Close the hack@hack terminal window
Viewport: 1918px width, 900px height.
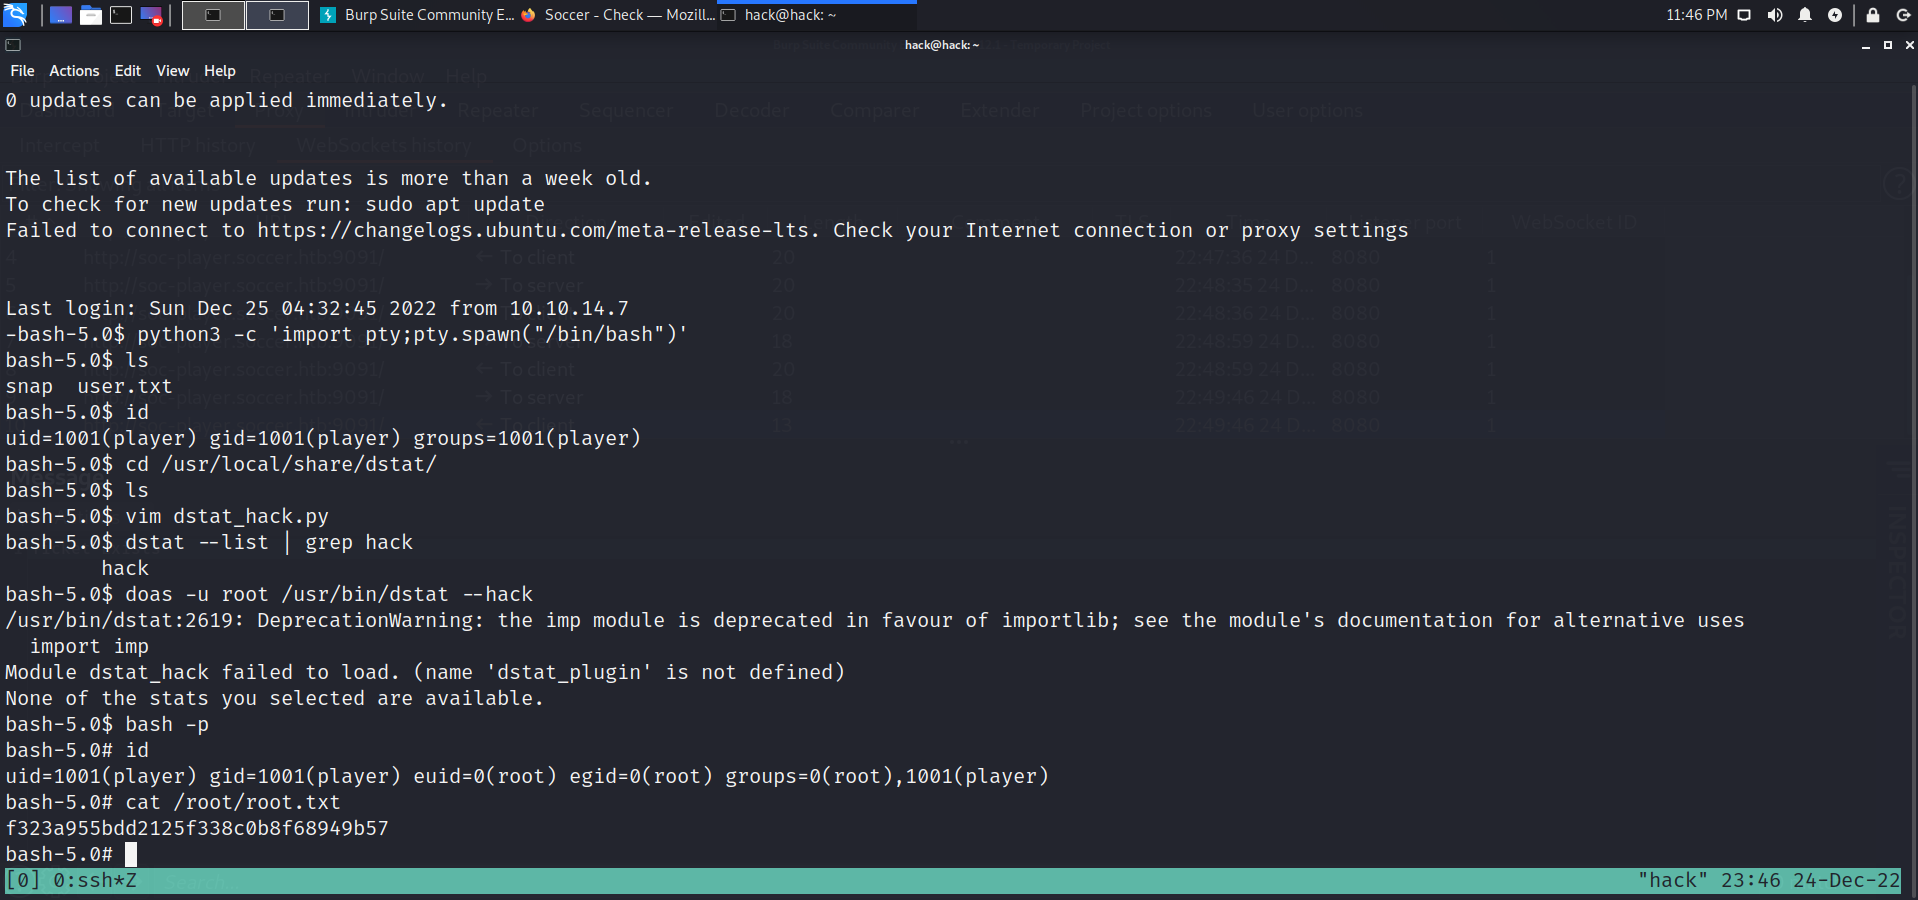[1909, 45]
